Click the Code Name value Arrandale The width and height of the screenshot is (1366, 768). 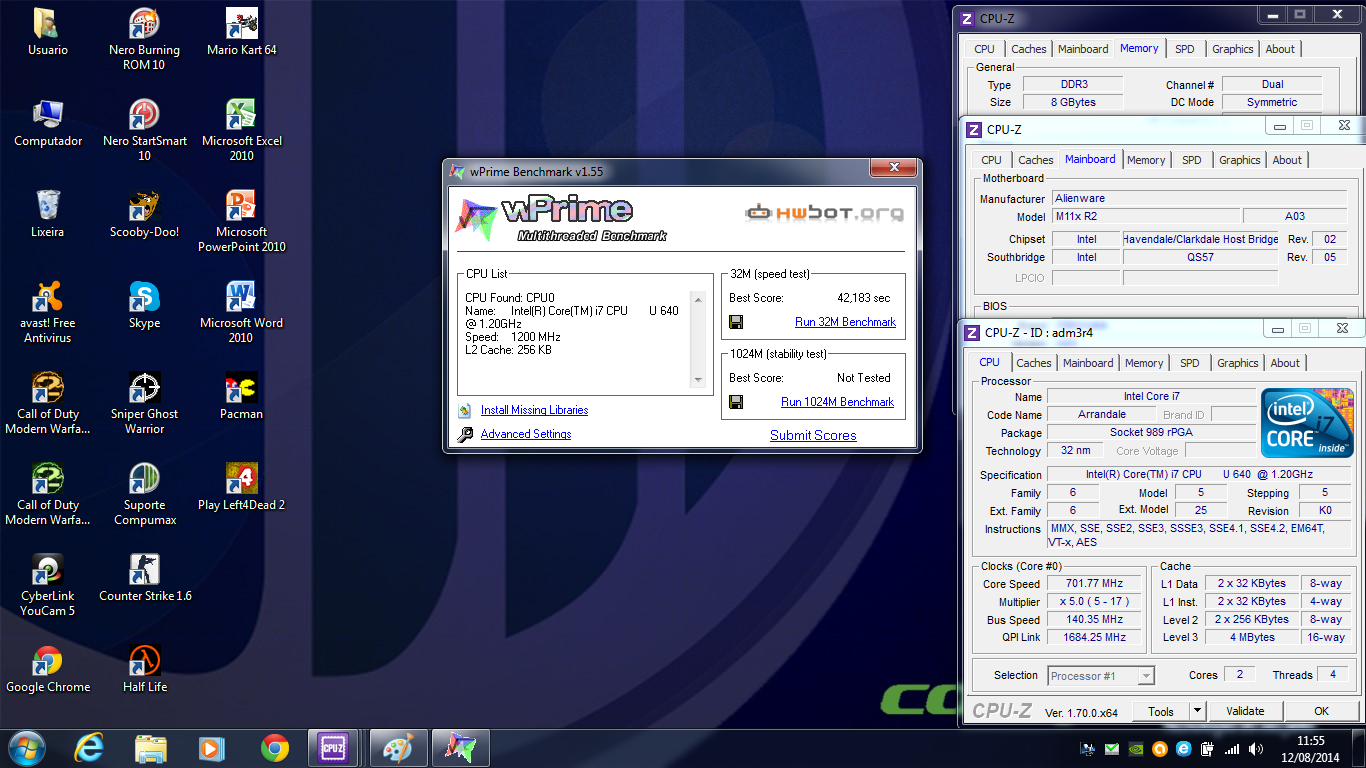[x=1102, y=415]
